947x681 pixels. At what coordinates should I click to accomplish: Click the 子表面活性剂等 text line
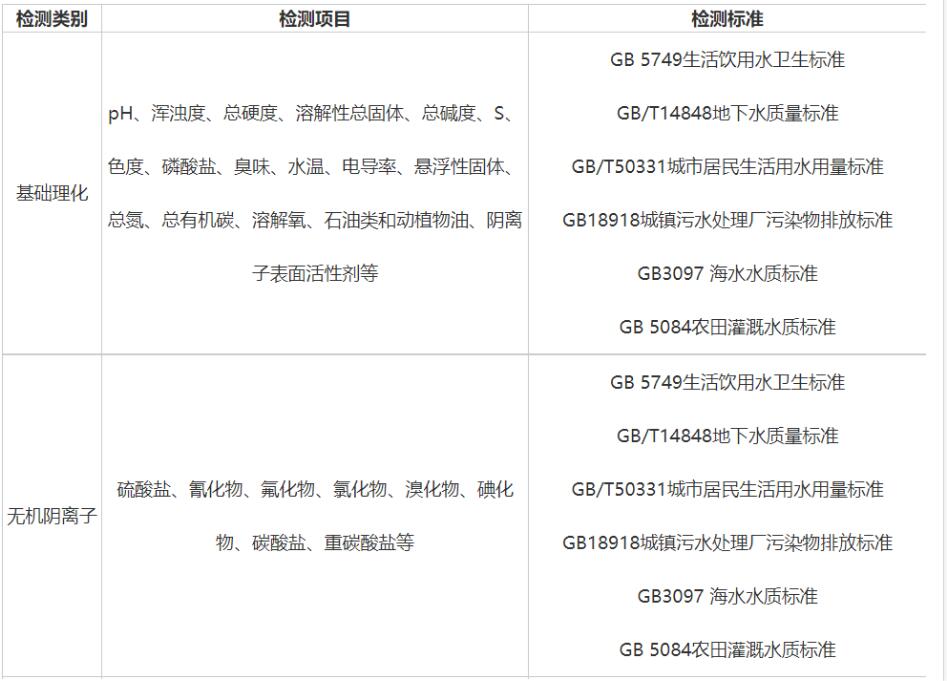[314, 274]
